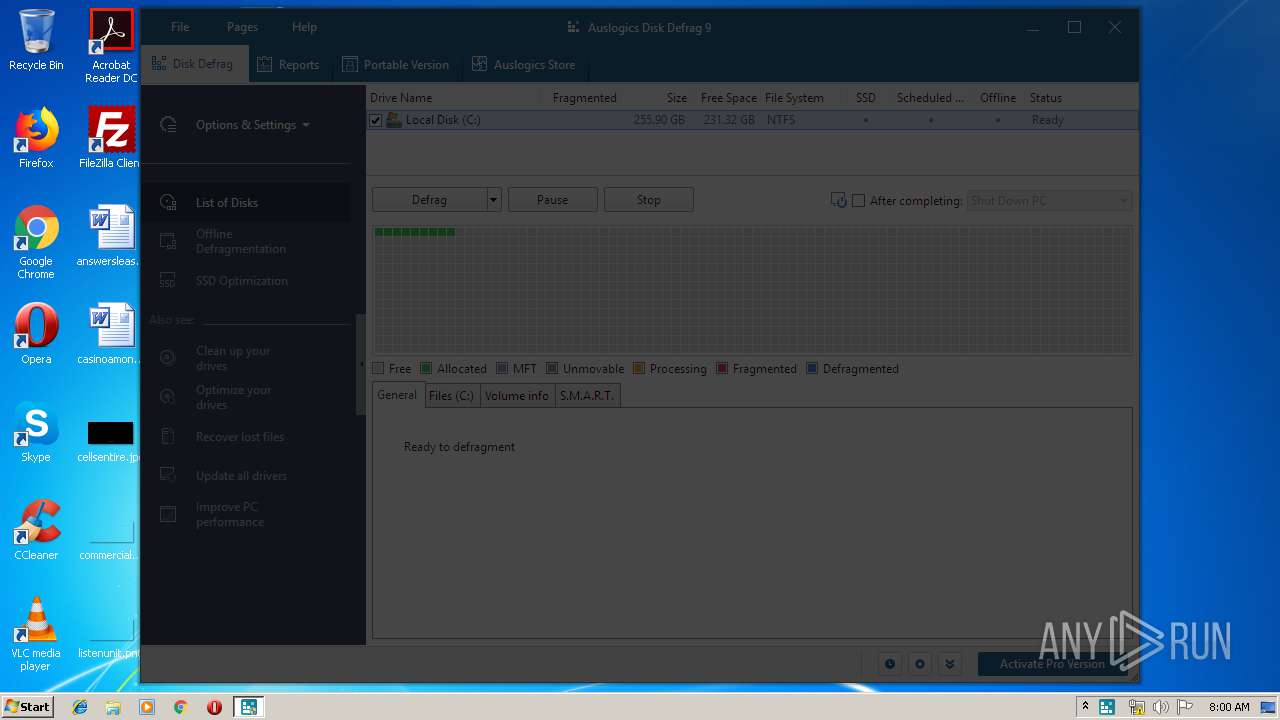This screenshot has width=1280, height=720.
Task: Click Improve PC performance icon
Action: [169, 514]
